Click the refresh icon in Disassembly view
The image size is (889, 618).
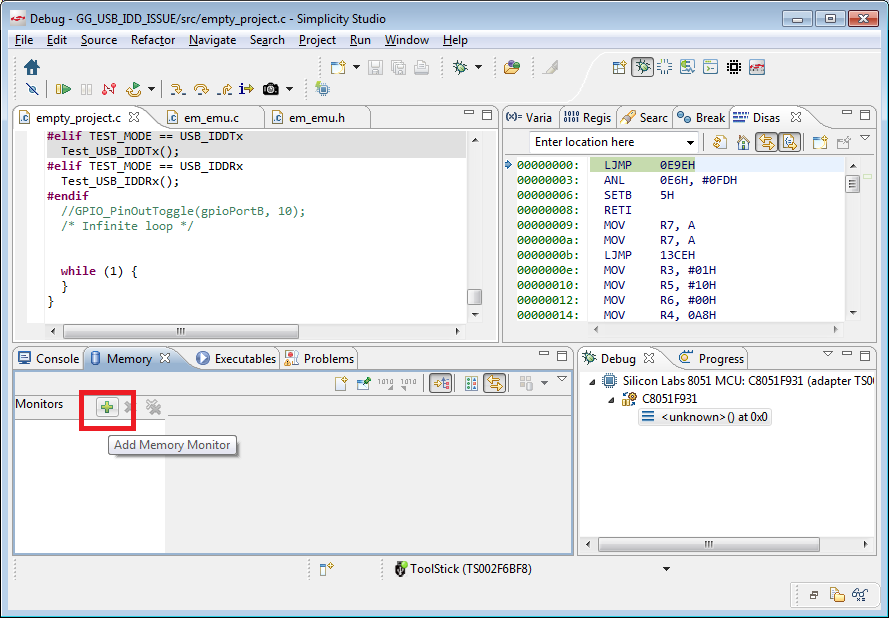[718, 142]
